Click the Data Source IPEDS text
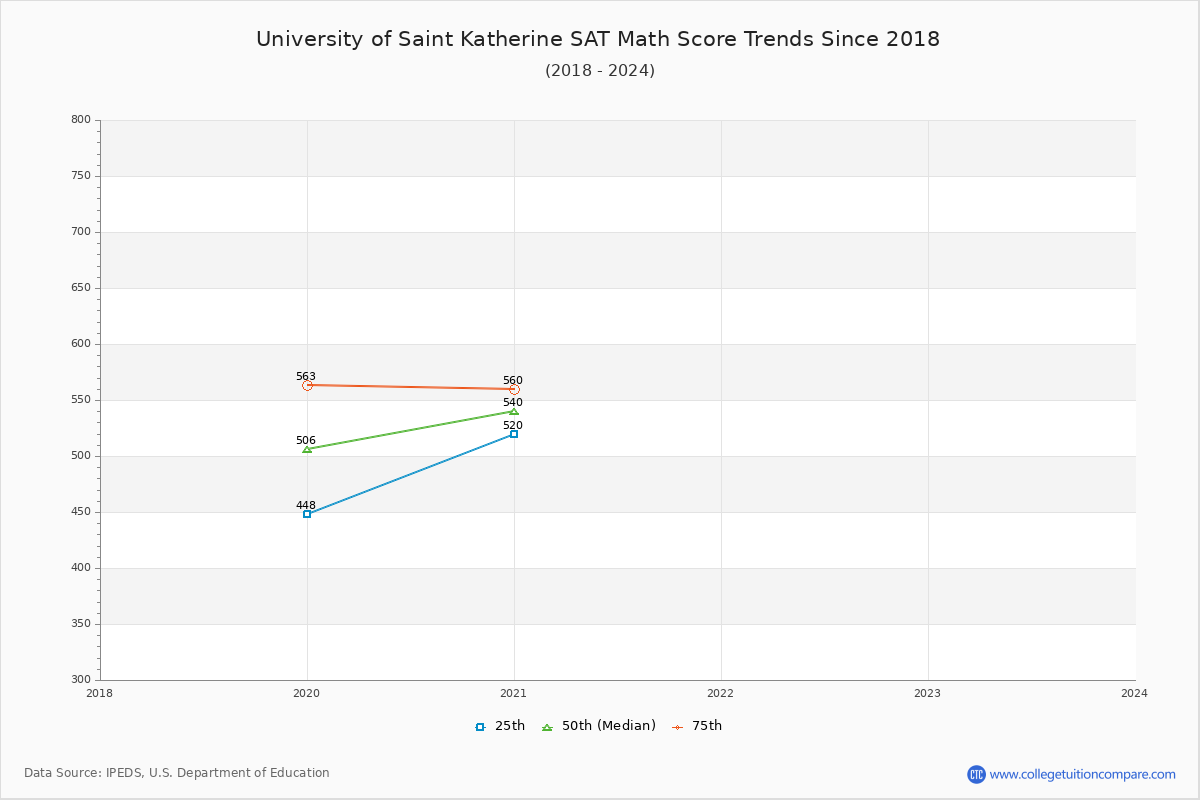The image size is (1200, 800). point(177,773)
